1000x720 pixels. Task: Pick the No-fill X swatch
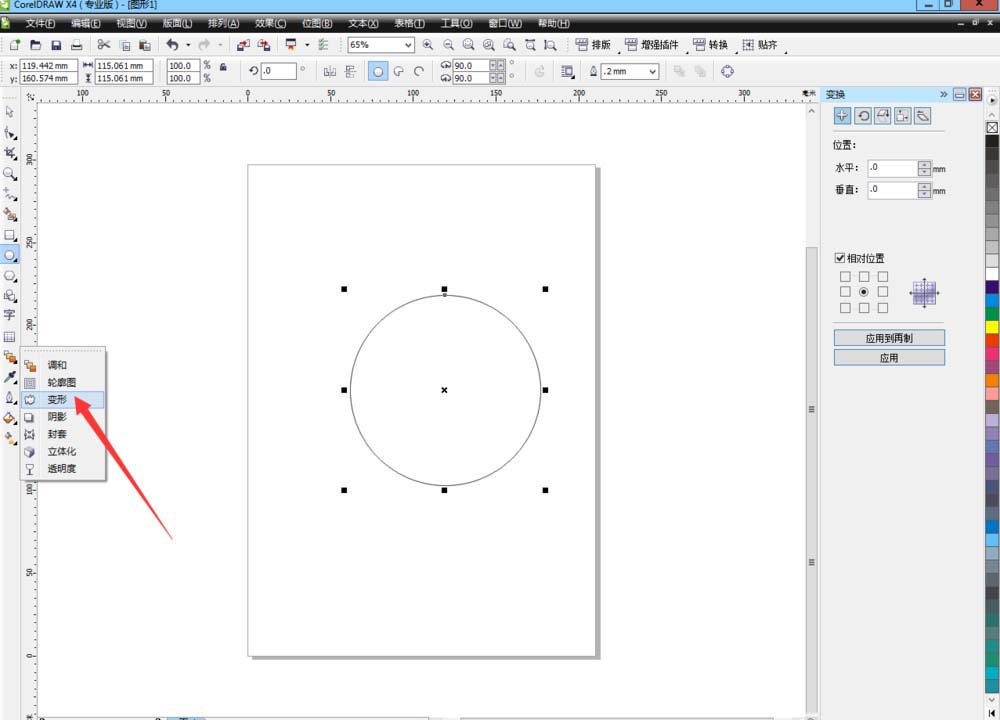tap(992, 128)
